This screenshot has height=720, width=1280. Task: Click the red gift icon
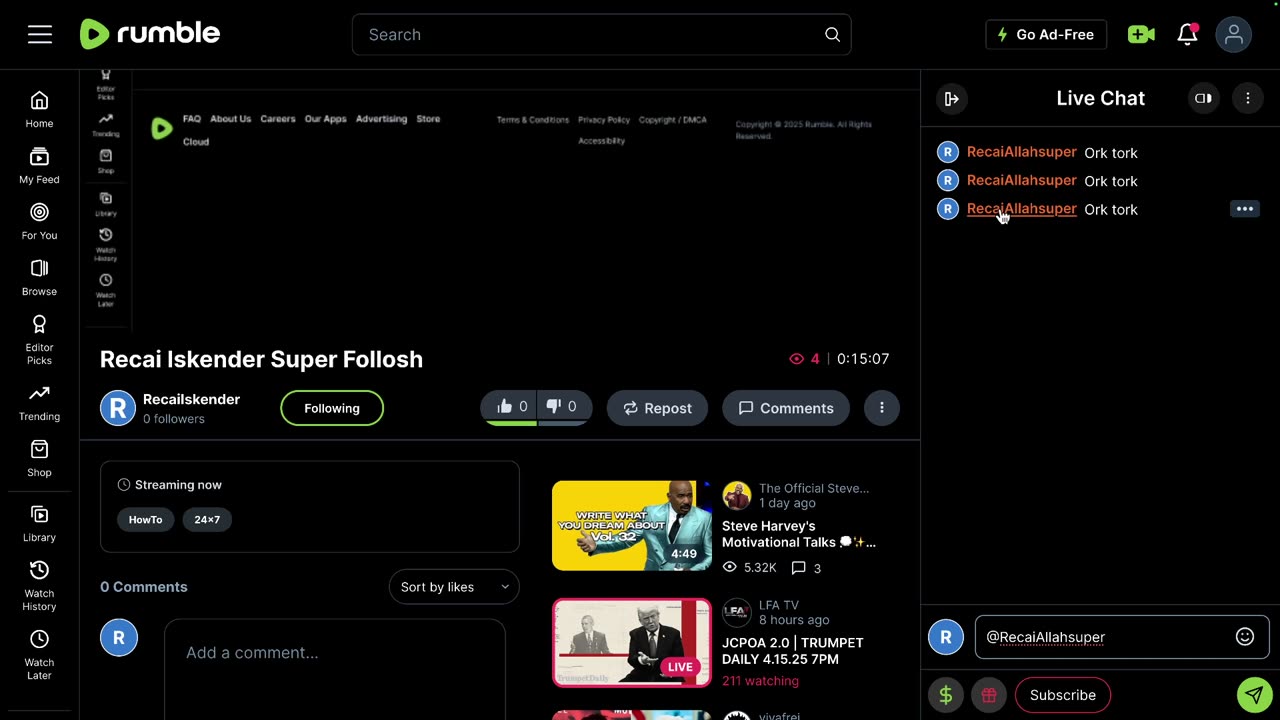(989, 695)
